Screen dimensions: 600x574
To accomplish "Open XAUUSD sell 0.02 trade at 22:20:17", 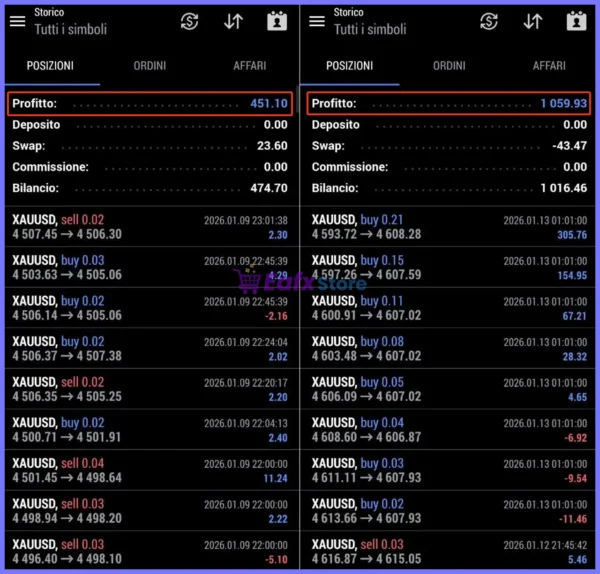I will pyautogui.click(x=152, y=389).
